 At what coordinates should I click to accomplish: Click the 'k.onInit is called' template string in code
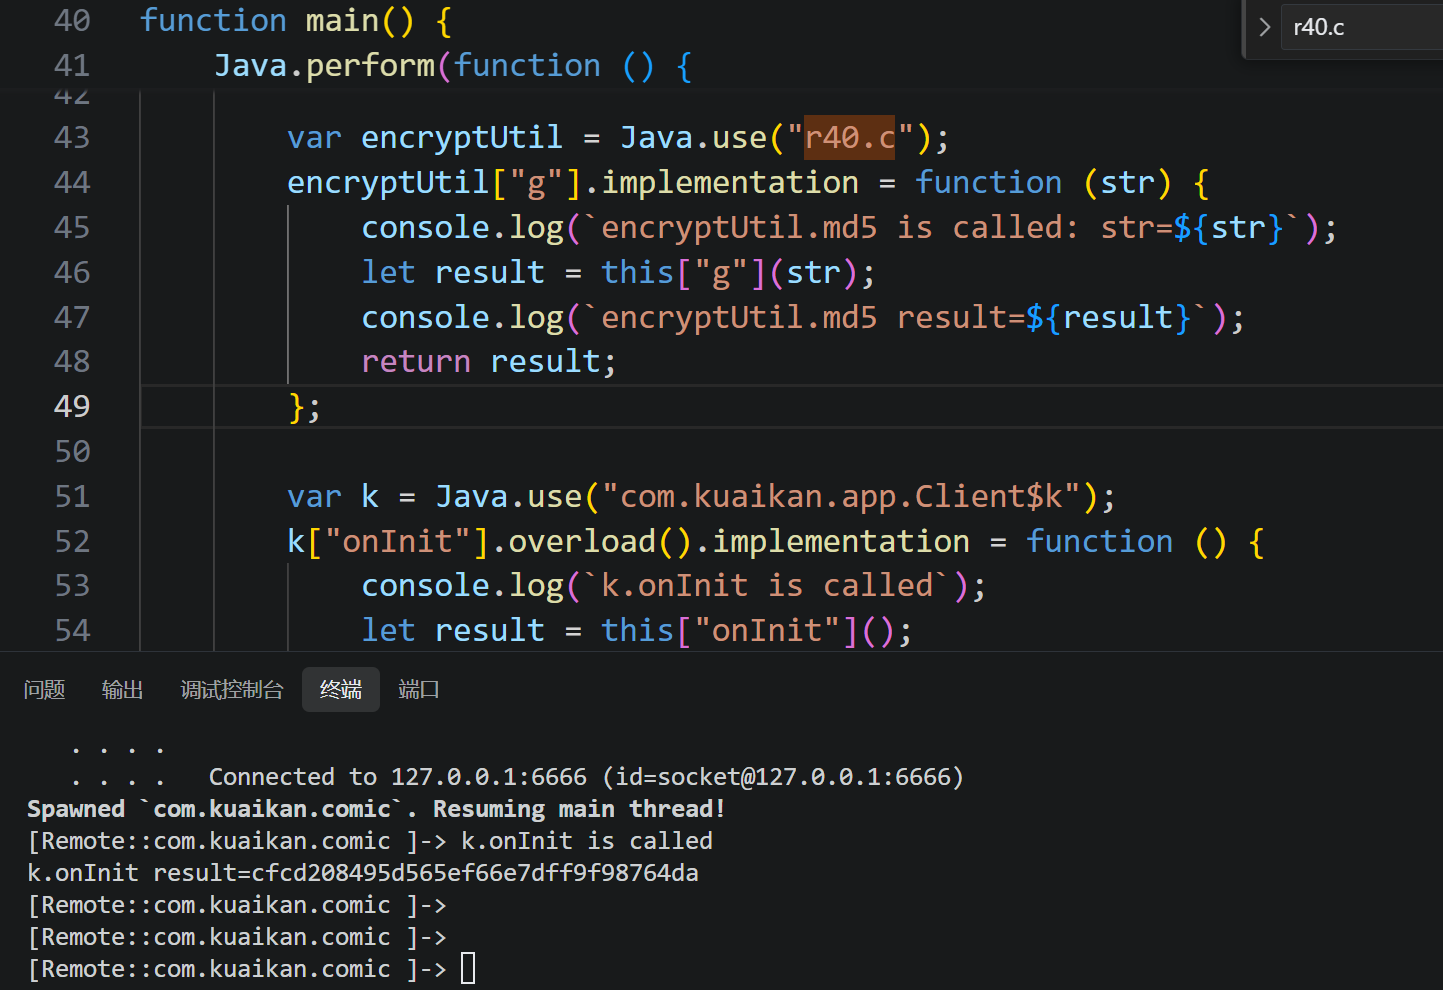pyautogui.click(x=766, y=586)
